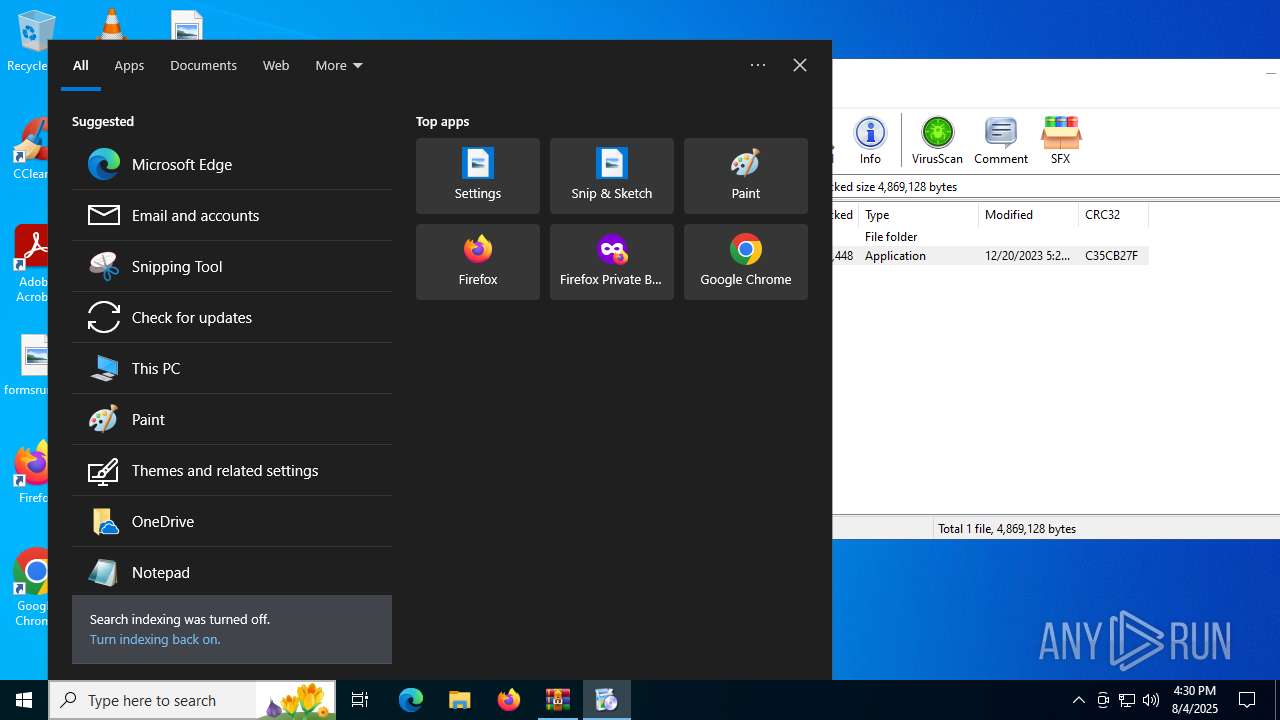1280x720 pixels.
Task: Click Info icon in WinRAR toolbar
Action: tap(870, 140)
